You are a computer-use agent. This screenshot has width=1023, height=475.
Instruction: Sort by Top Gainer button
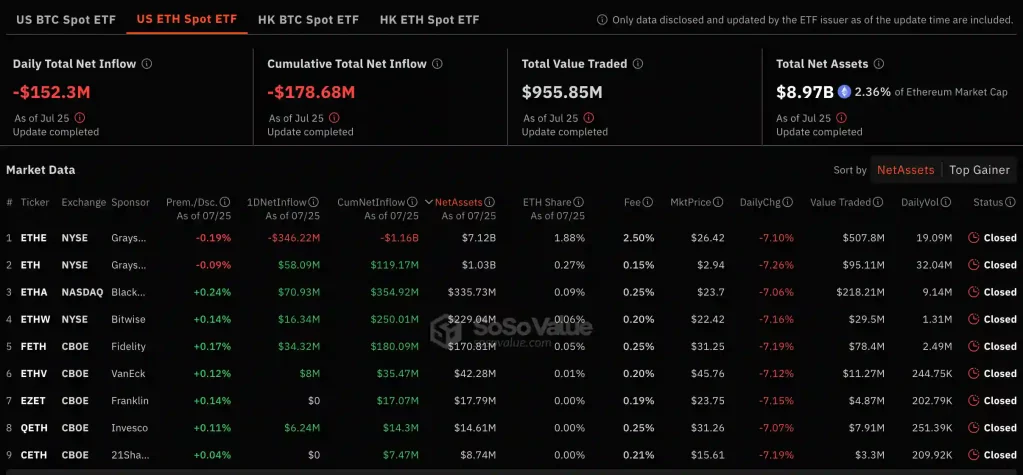coord(979,170)
